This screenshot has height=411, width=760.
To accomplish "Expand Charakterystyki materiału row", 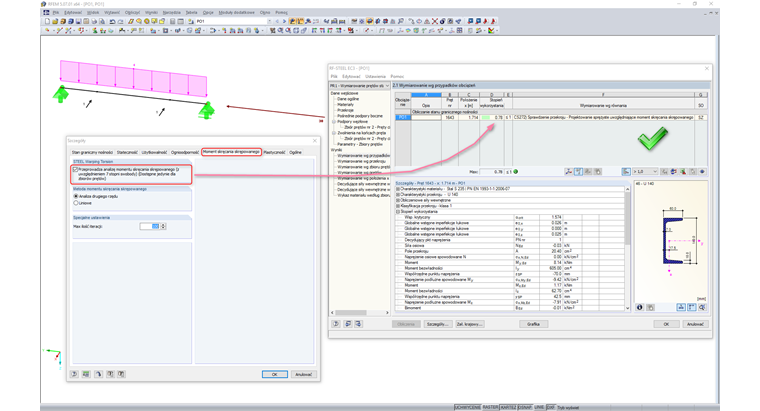I will click(x=398, y=189).
